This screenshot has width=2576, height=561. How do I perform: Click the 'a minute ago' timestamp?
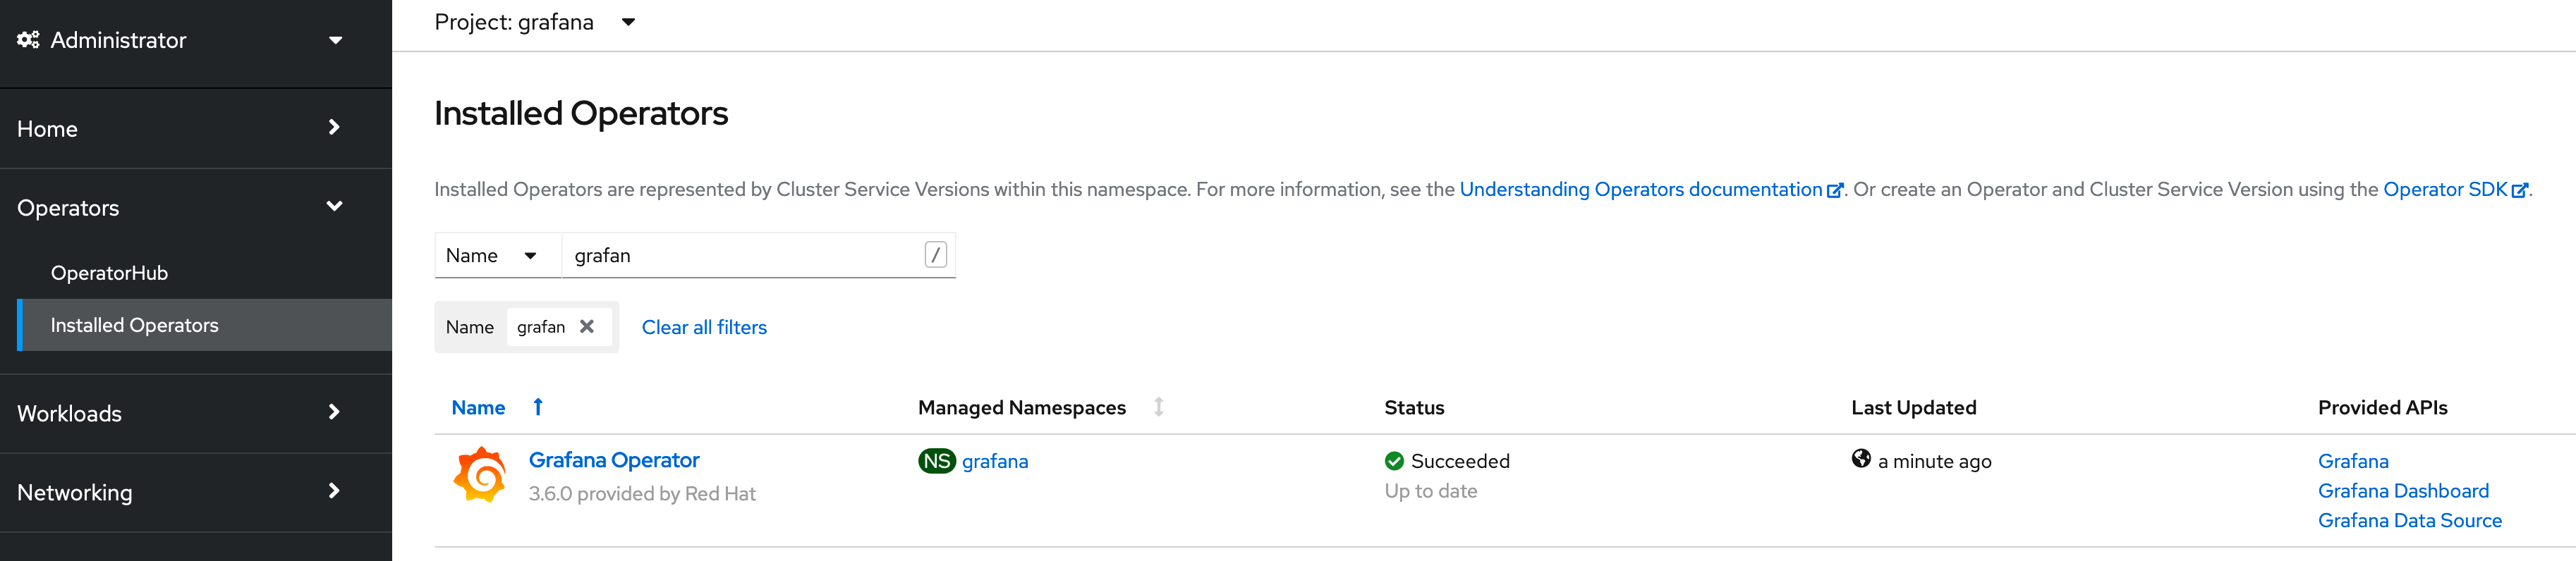tap(1934, 461)
